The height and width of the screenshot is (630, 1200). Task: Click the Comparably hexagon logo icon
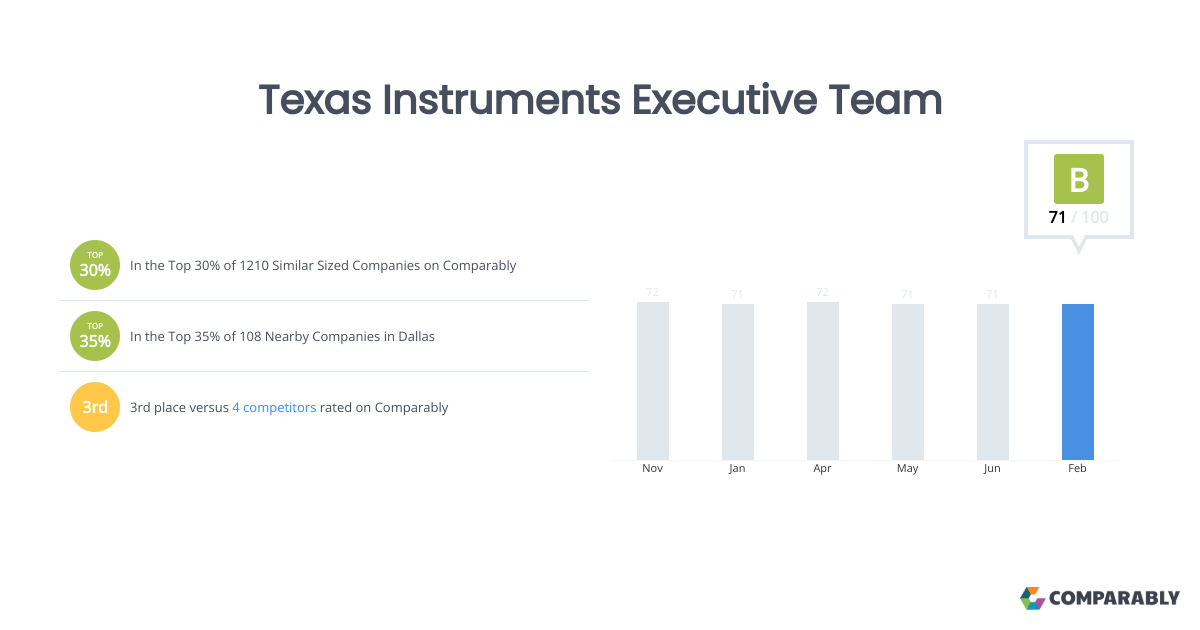1032,598
